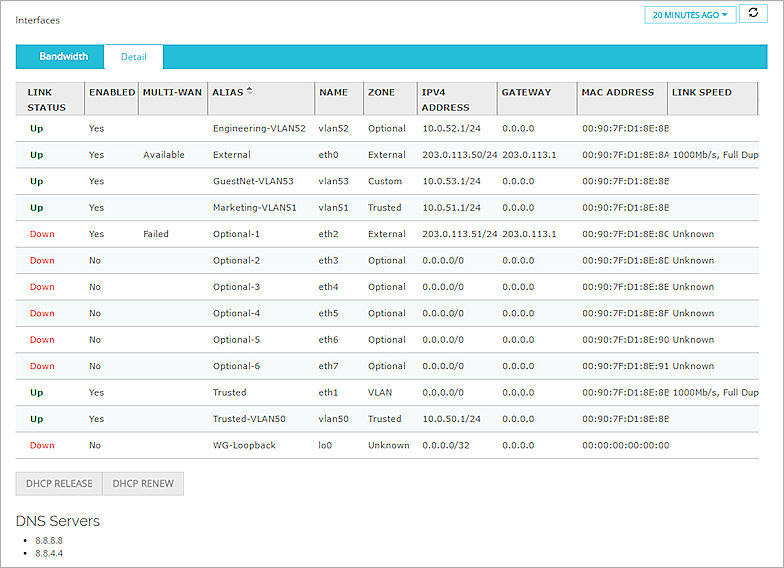Select the Marketing-VLAN51 alias

point(254,208)
